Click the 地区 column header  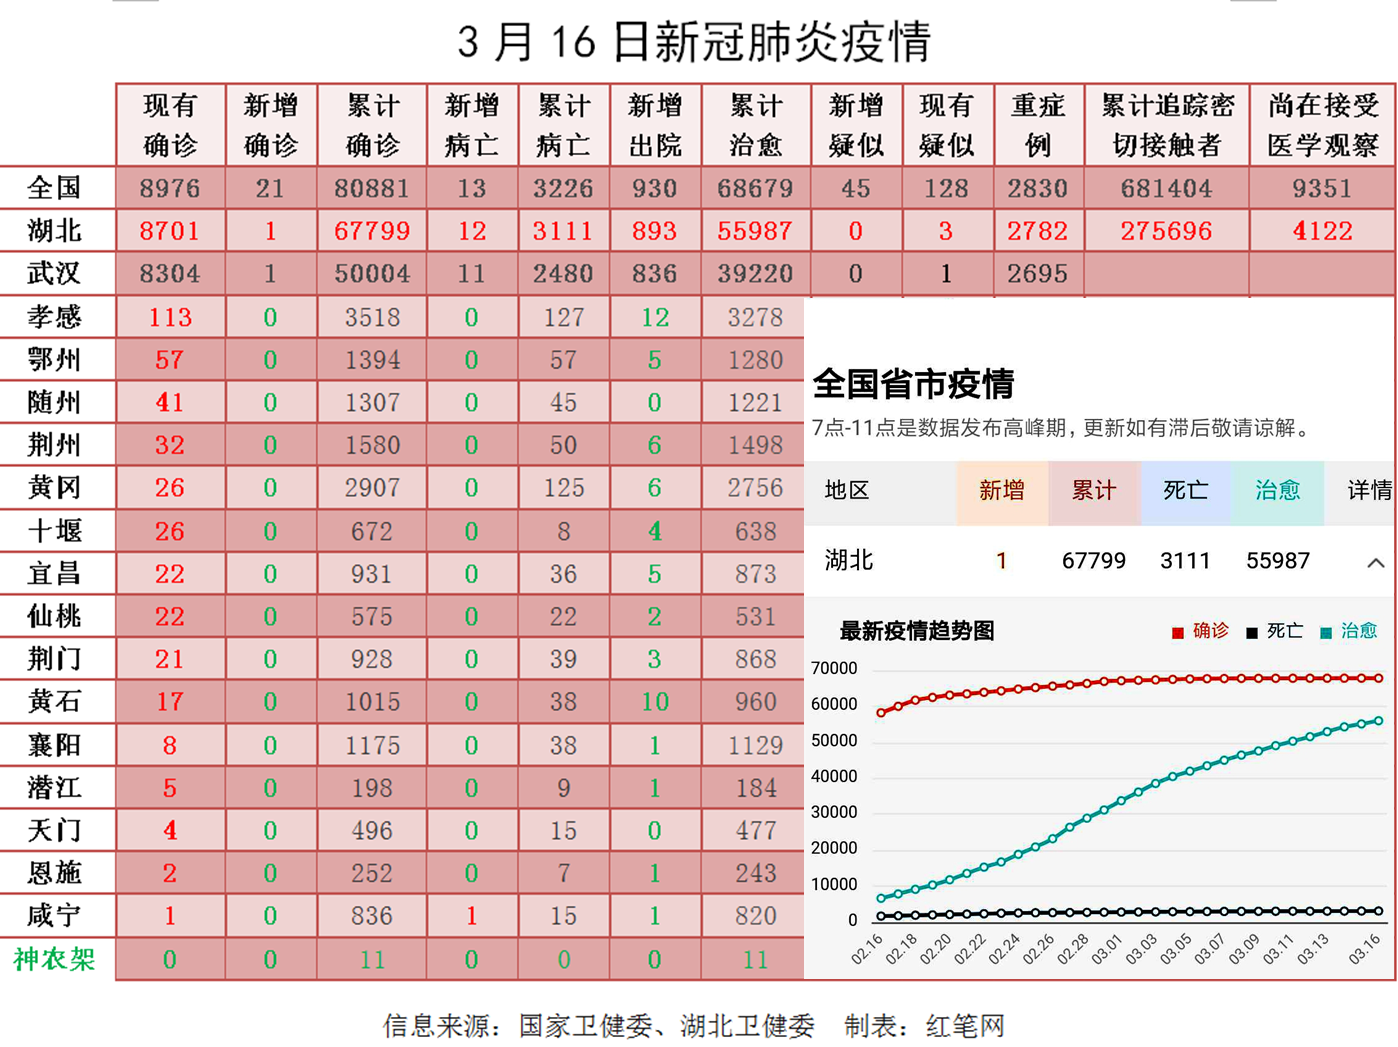pos(847,491)
